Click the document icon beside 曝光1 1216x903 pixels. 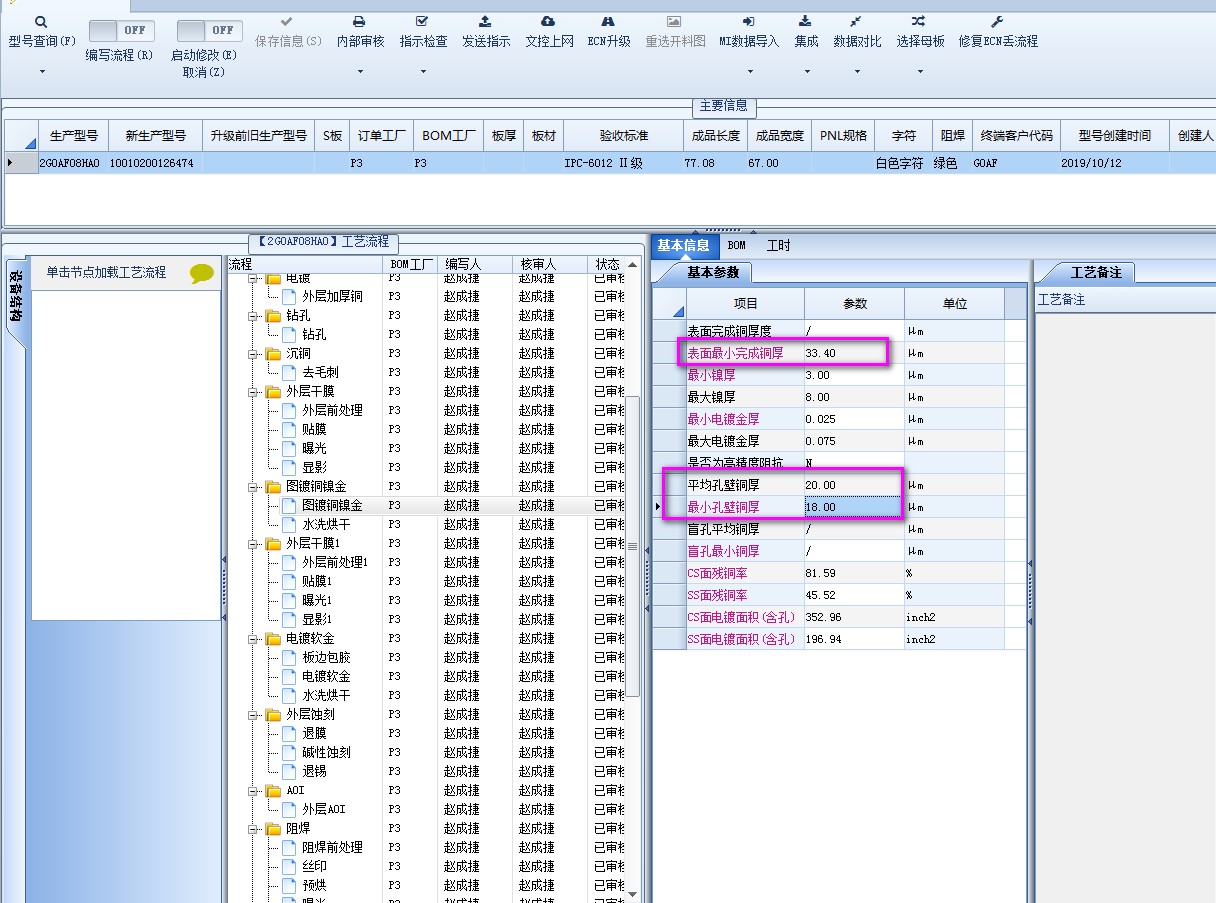[x=290, y=600]
